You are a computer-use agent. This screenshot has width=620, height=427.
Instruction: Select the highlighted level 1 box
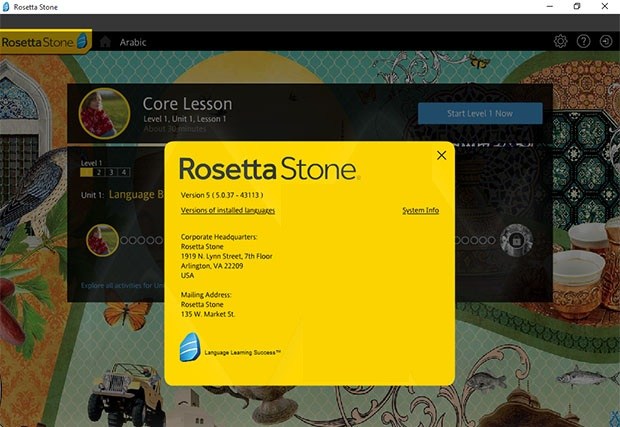pos(86,172)
